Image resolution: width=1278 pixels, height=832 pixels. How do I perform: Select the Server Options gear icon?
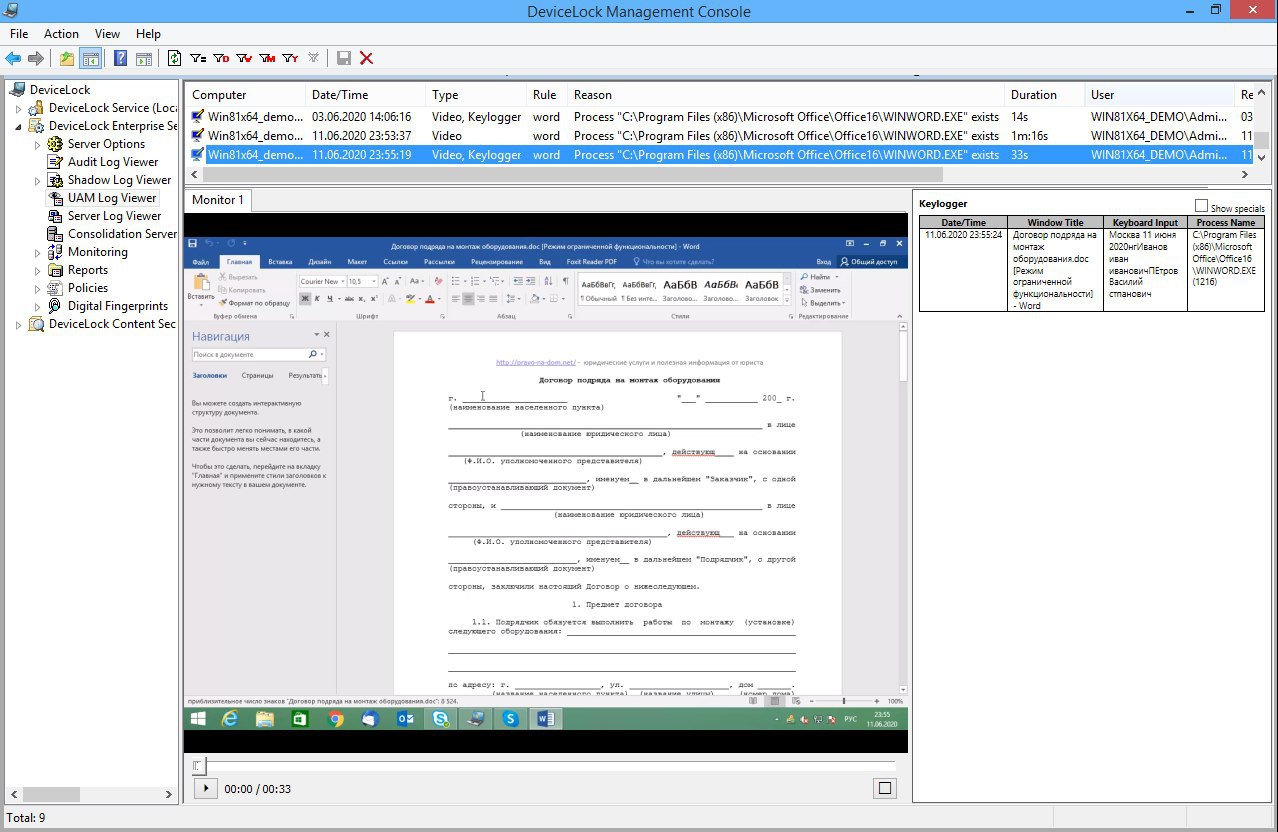56,144
